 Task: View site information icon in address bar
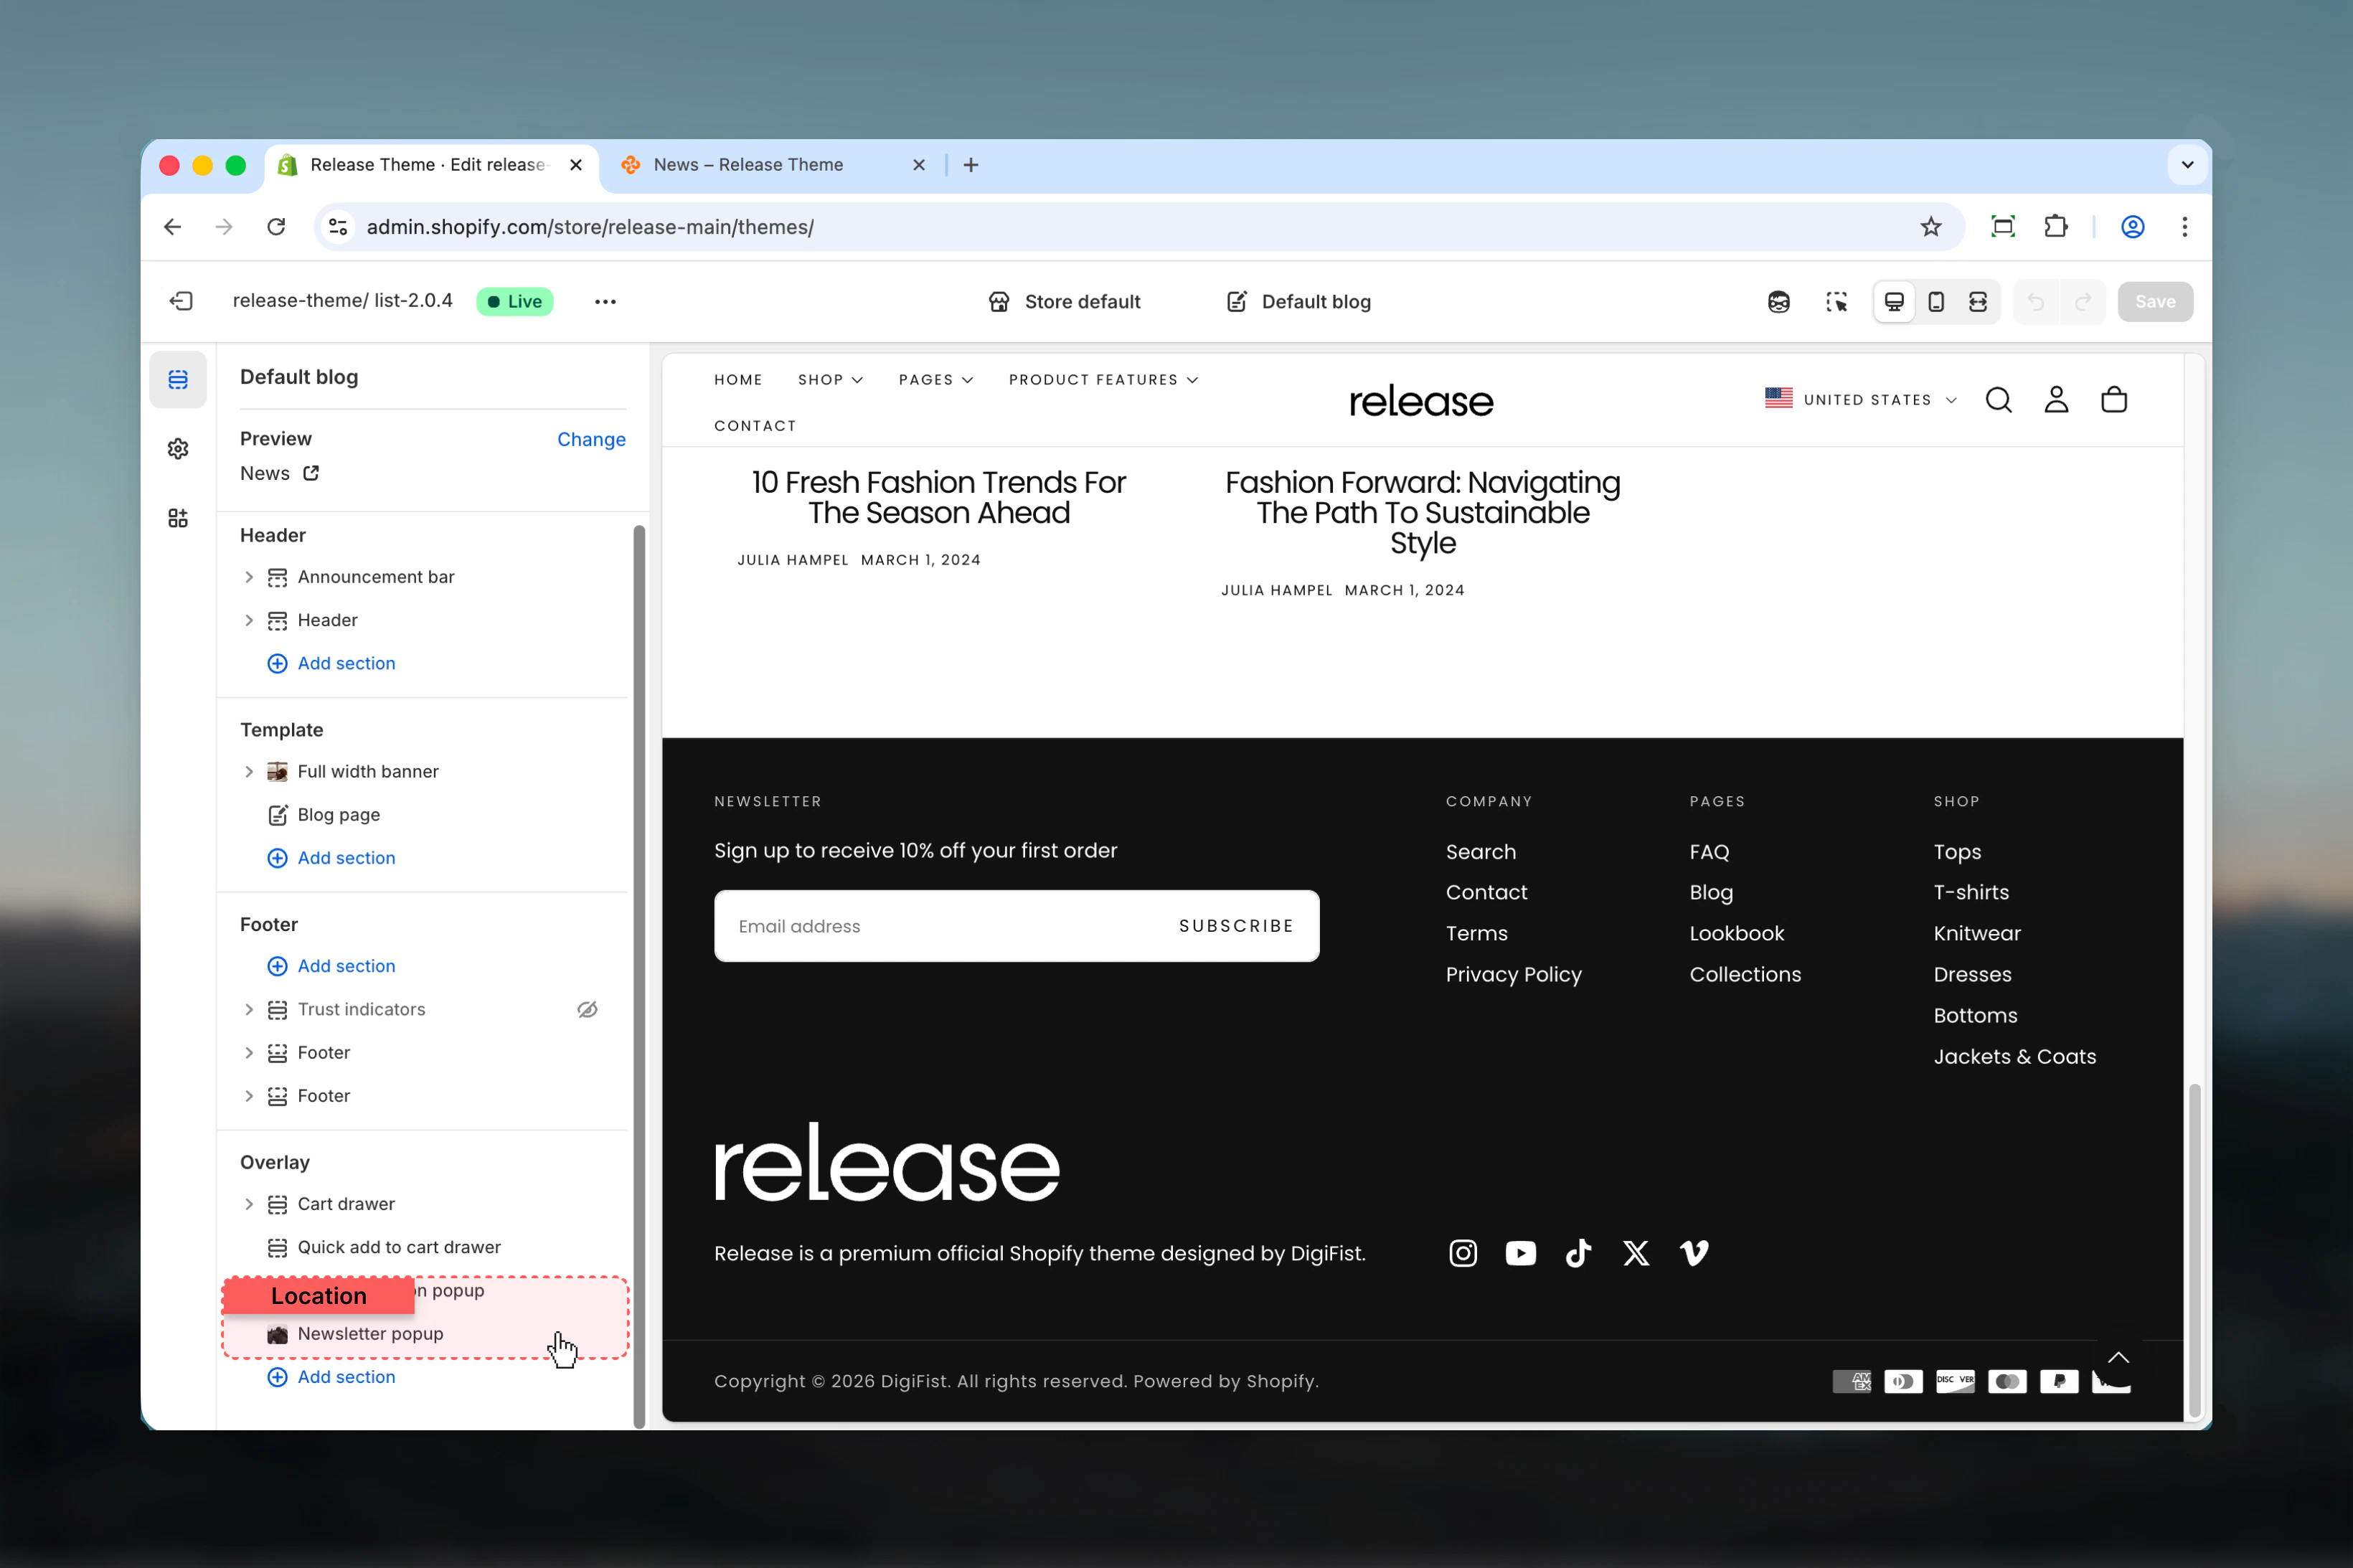point(338,227)
